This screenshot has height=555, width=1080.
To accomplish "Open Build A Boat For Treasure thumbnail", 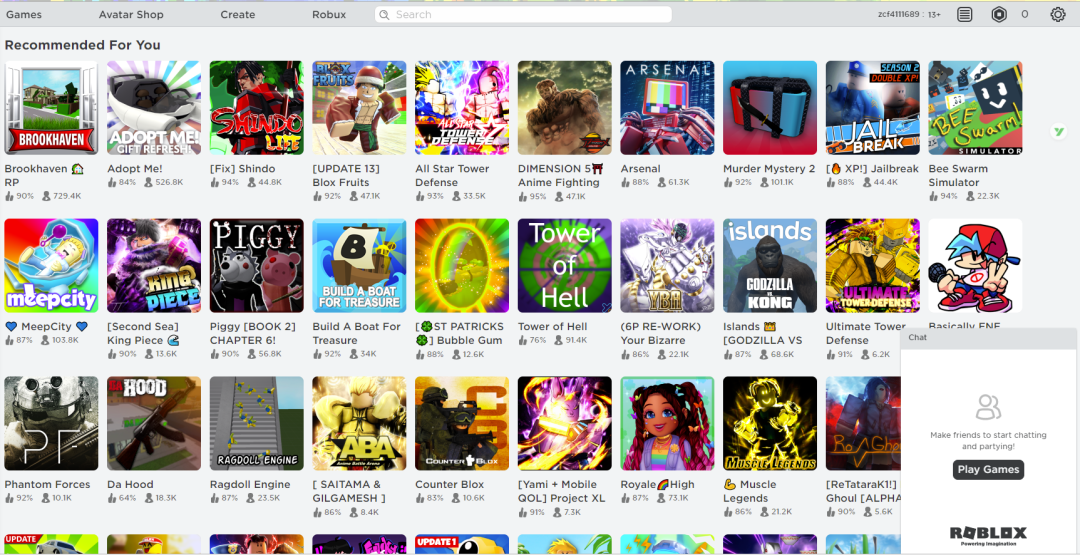I will 359,266.
